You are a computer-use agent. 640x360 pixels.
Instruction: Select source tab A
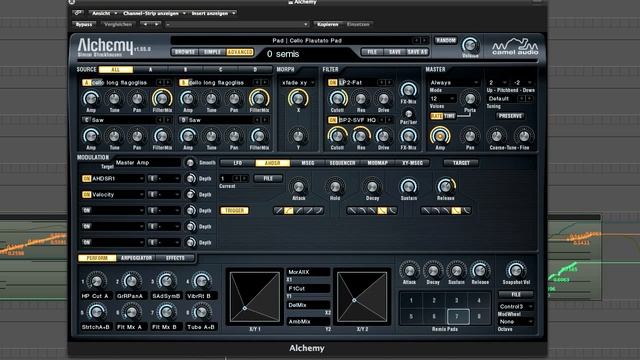tap(150, 70)
